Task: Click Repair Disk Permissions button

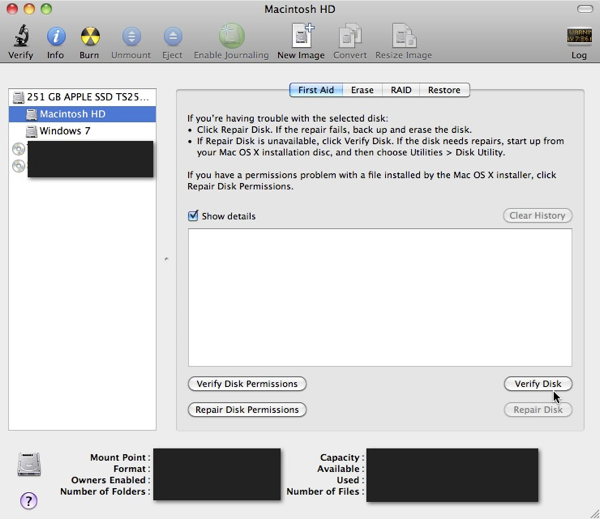Action: tap(247, 410)
